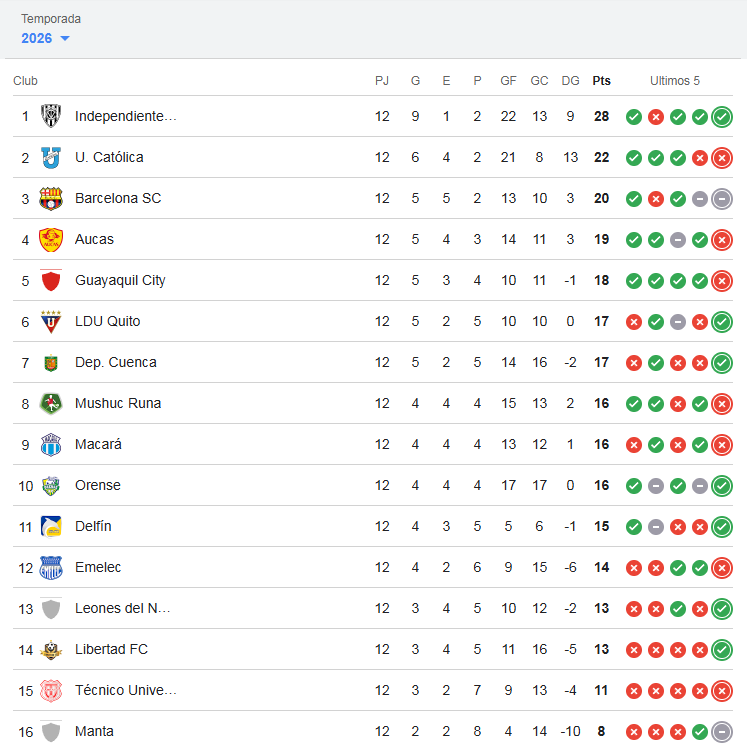The width and height of the screenshot is (747, 756).
Task: Click Barcelona SC's latest draw result indicator
Action: (x=722, y=199)
